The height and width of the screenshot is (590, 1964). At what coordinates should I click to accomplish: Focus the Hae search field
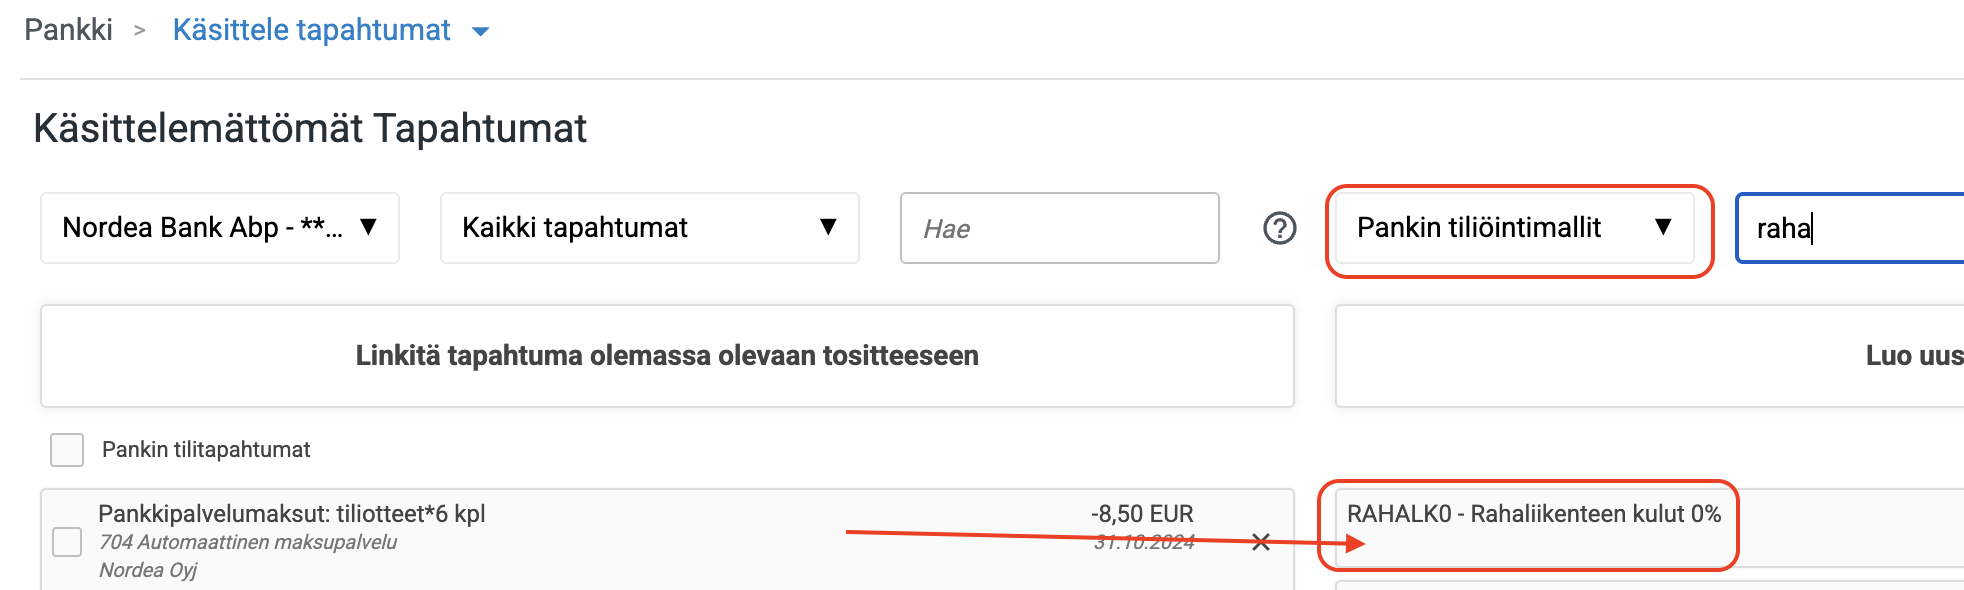[x=1059, y=229]
